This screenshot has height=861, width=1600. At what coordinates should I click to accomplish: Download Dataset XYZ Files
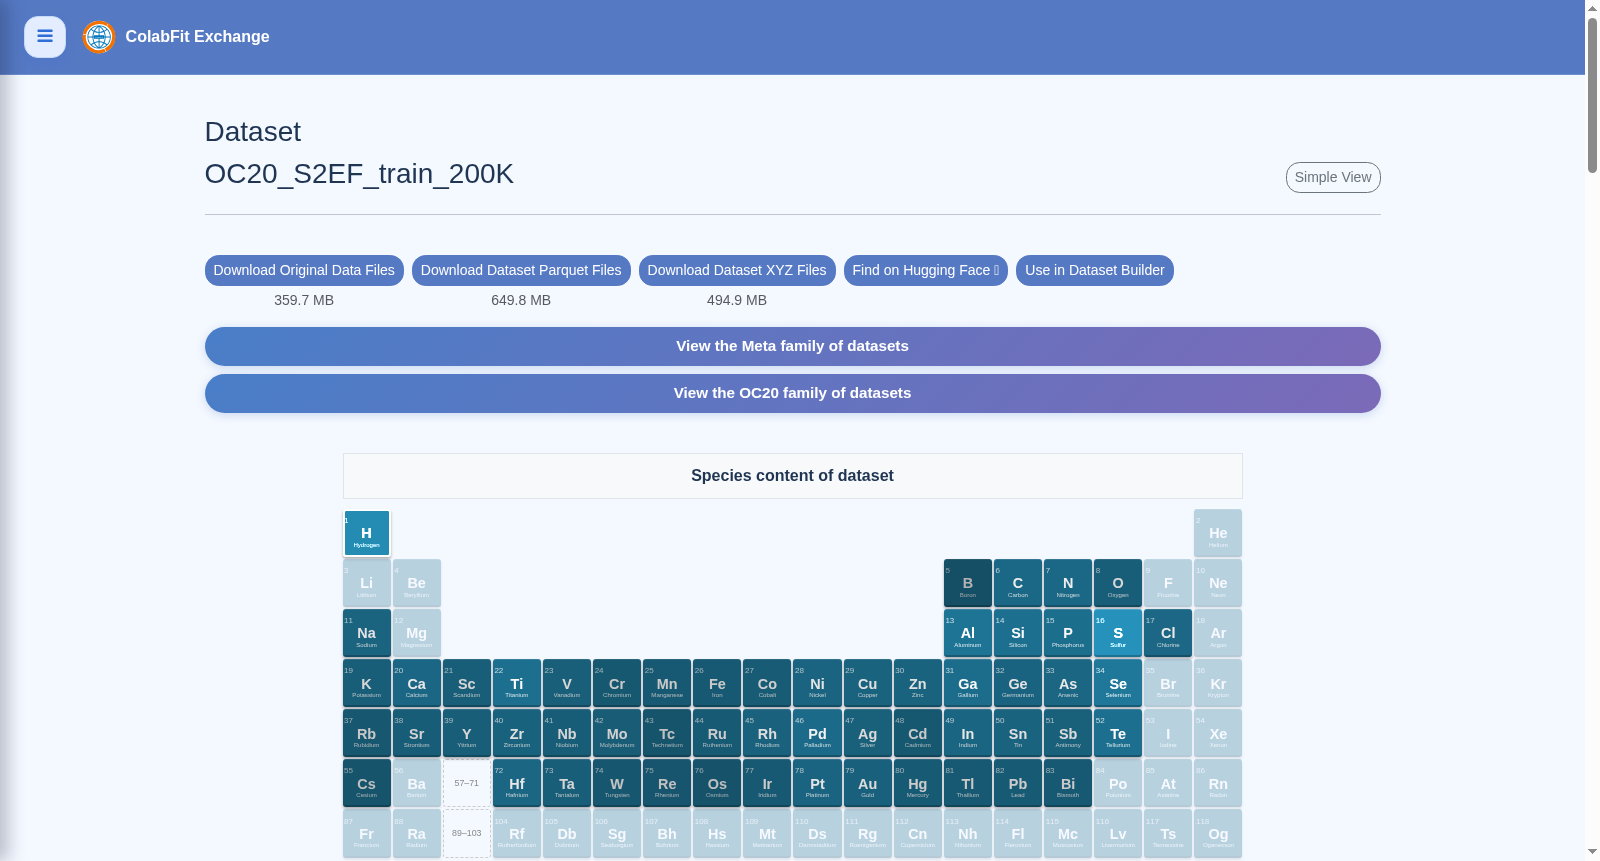point(737,270)
